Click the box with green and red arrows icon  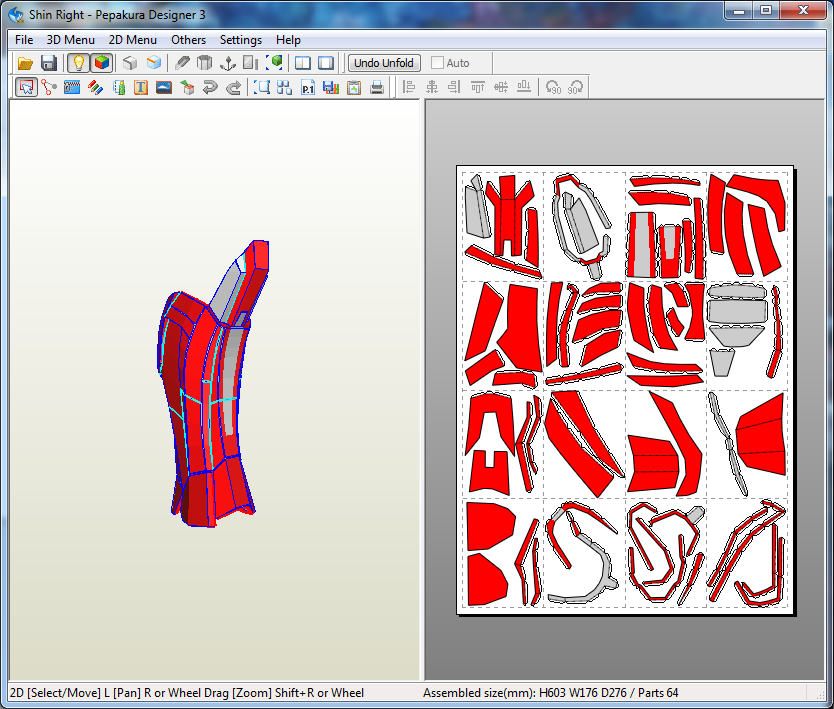(187, 87)
